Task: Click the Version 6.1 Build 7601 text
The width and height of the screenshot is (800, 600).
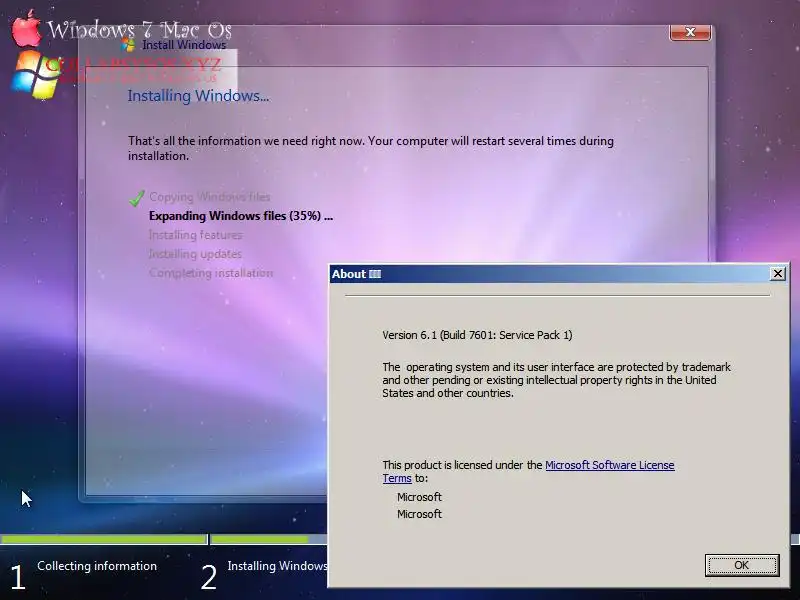Action: pos(477,335)
